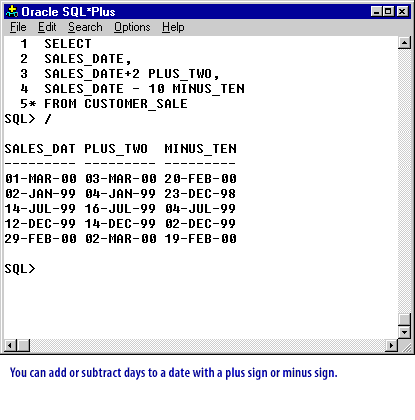
Task: Click the FROM CUSTOMER_SALE query line
Action: click(116, 104)
